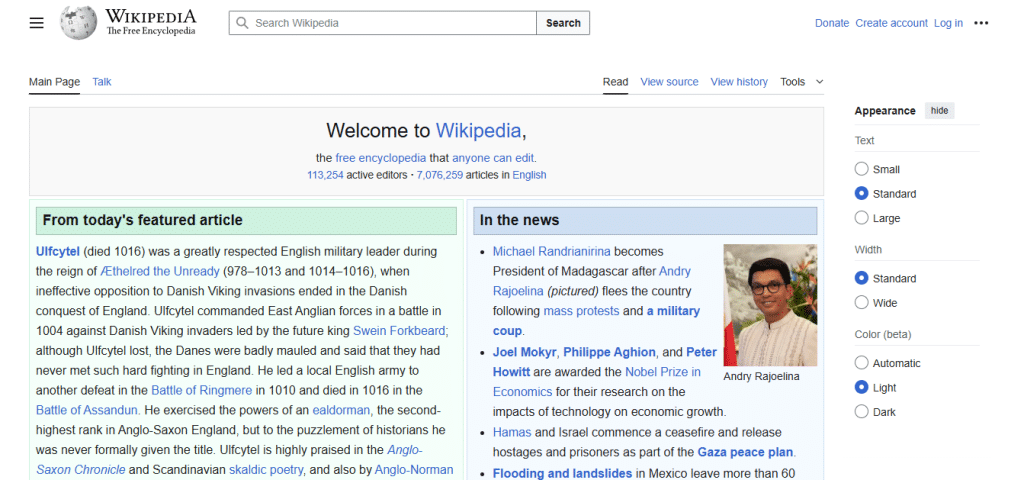Screen dimensions: 1024x480
Task: Open the Anglo-Norman link
Action: point(414,470)
